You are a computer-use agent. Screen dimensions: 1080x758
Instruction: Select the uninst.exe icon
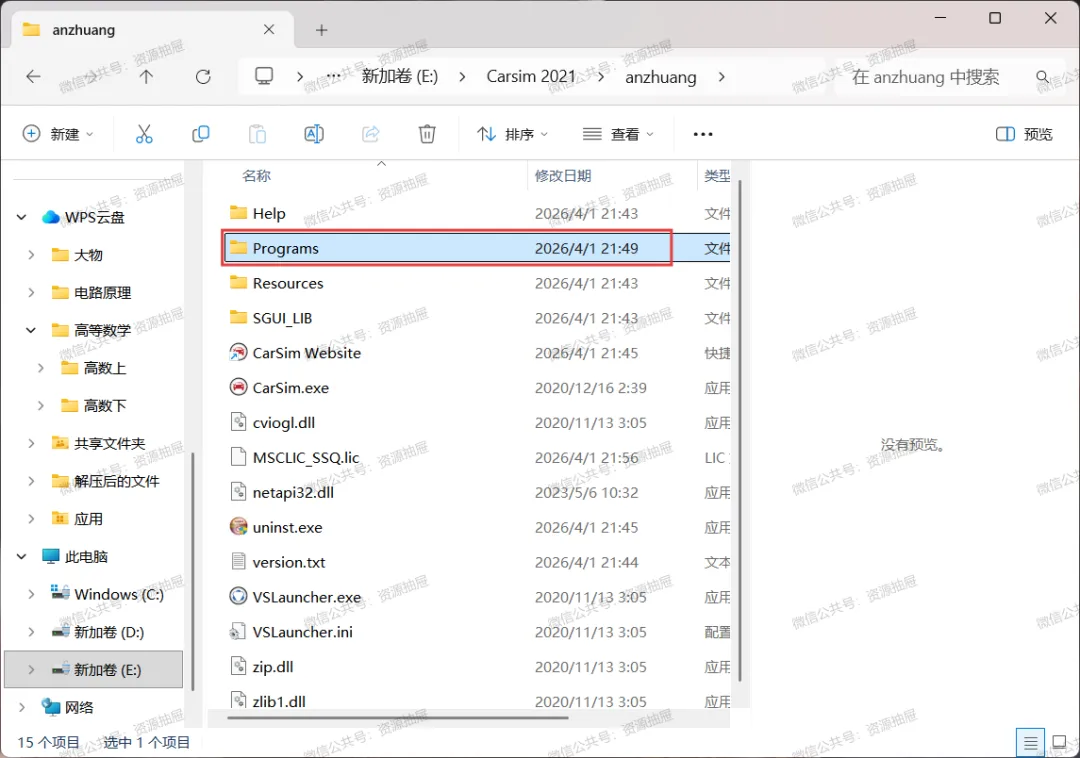coord(238,527)
